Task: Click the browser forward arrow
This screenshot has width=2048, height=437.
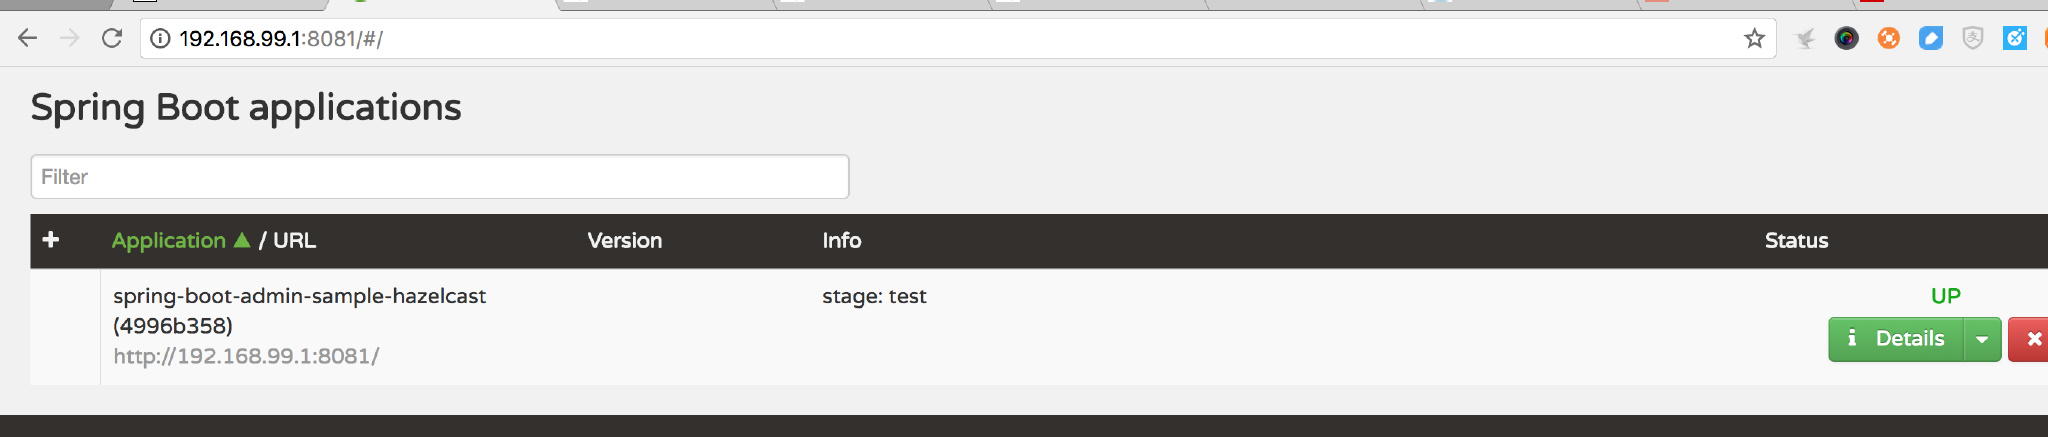Action: [x=70, y=39]
